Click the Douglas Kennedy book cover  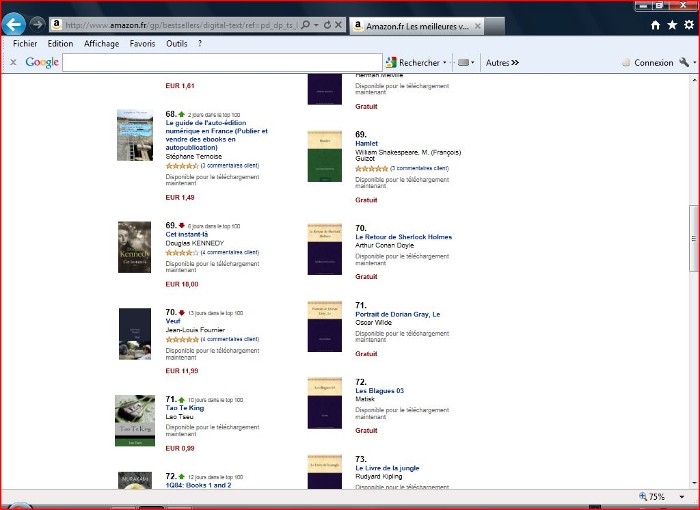[134, 247]
